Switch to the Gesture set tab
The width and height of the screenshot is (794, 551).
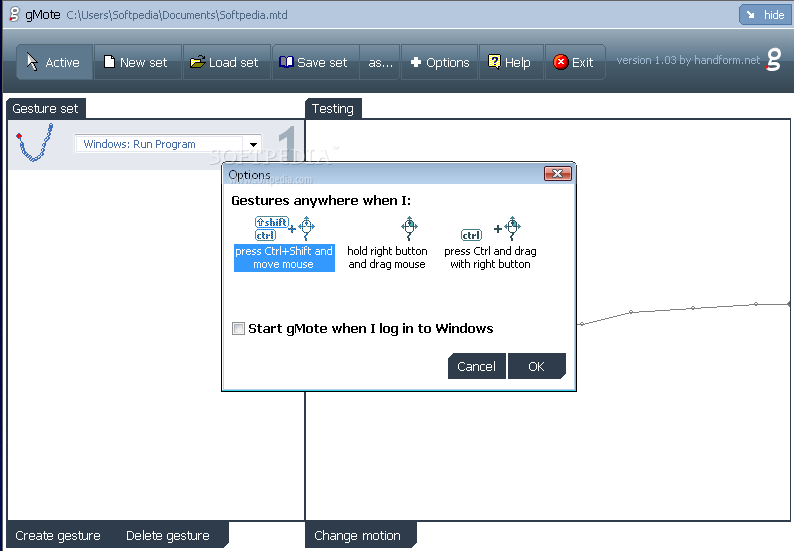coord(46,108)
